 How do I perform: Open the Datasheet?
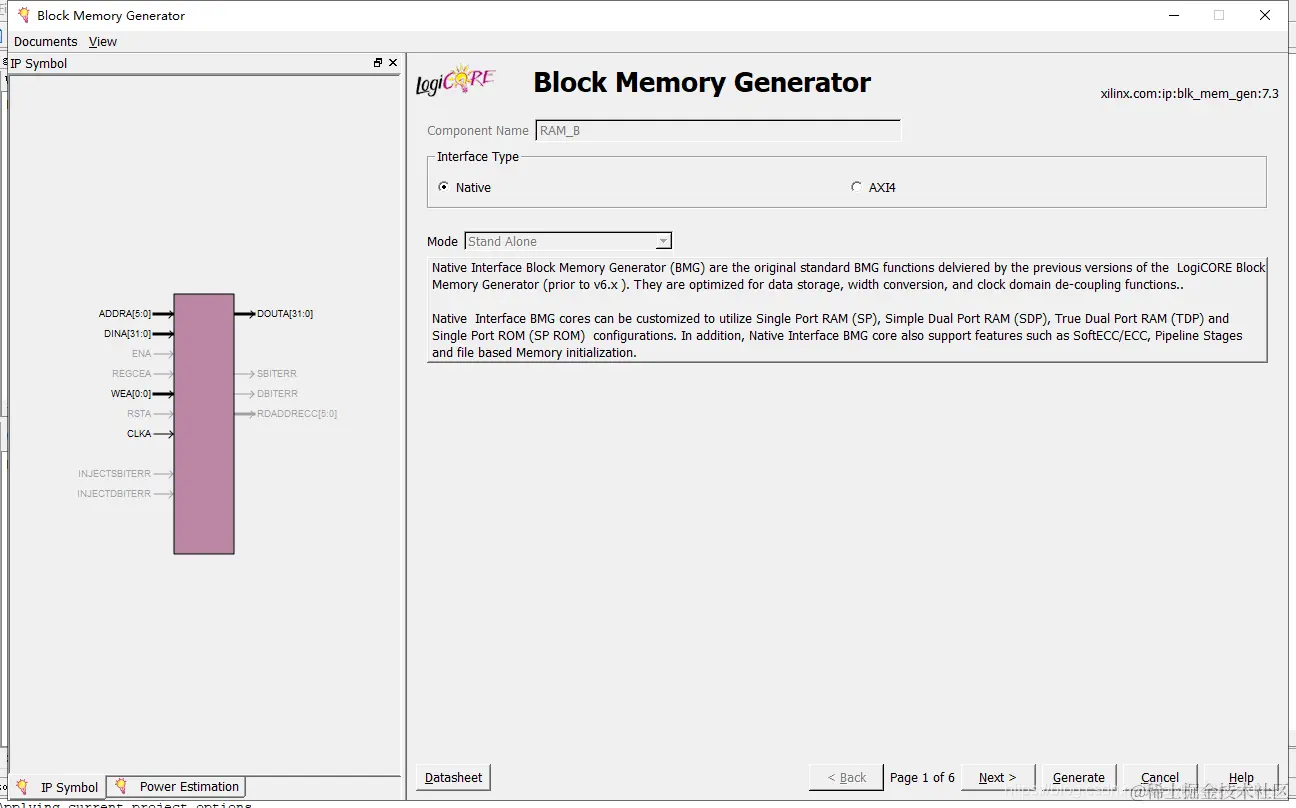click(453, 777)
